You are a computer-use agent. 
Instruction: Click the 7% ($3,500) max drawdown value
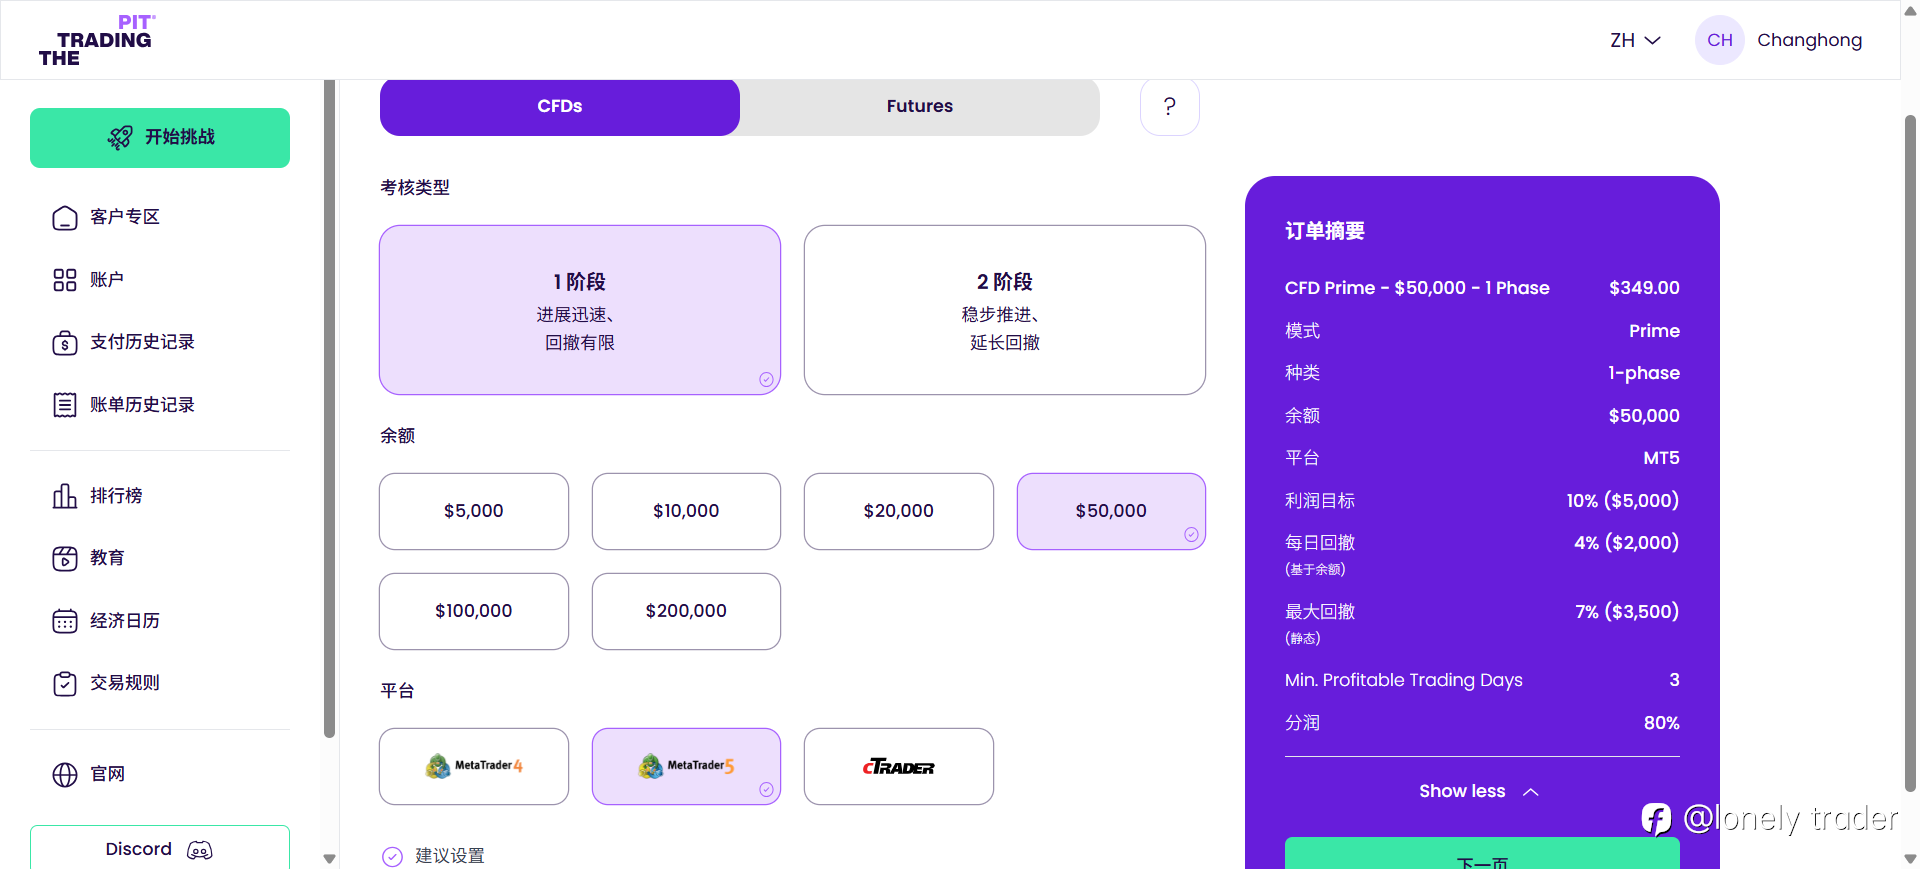(x=1627, y=612)
